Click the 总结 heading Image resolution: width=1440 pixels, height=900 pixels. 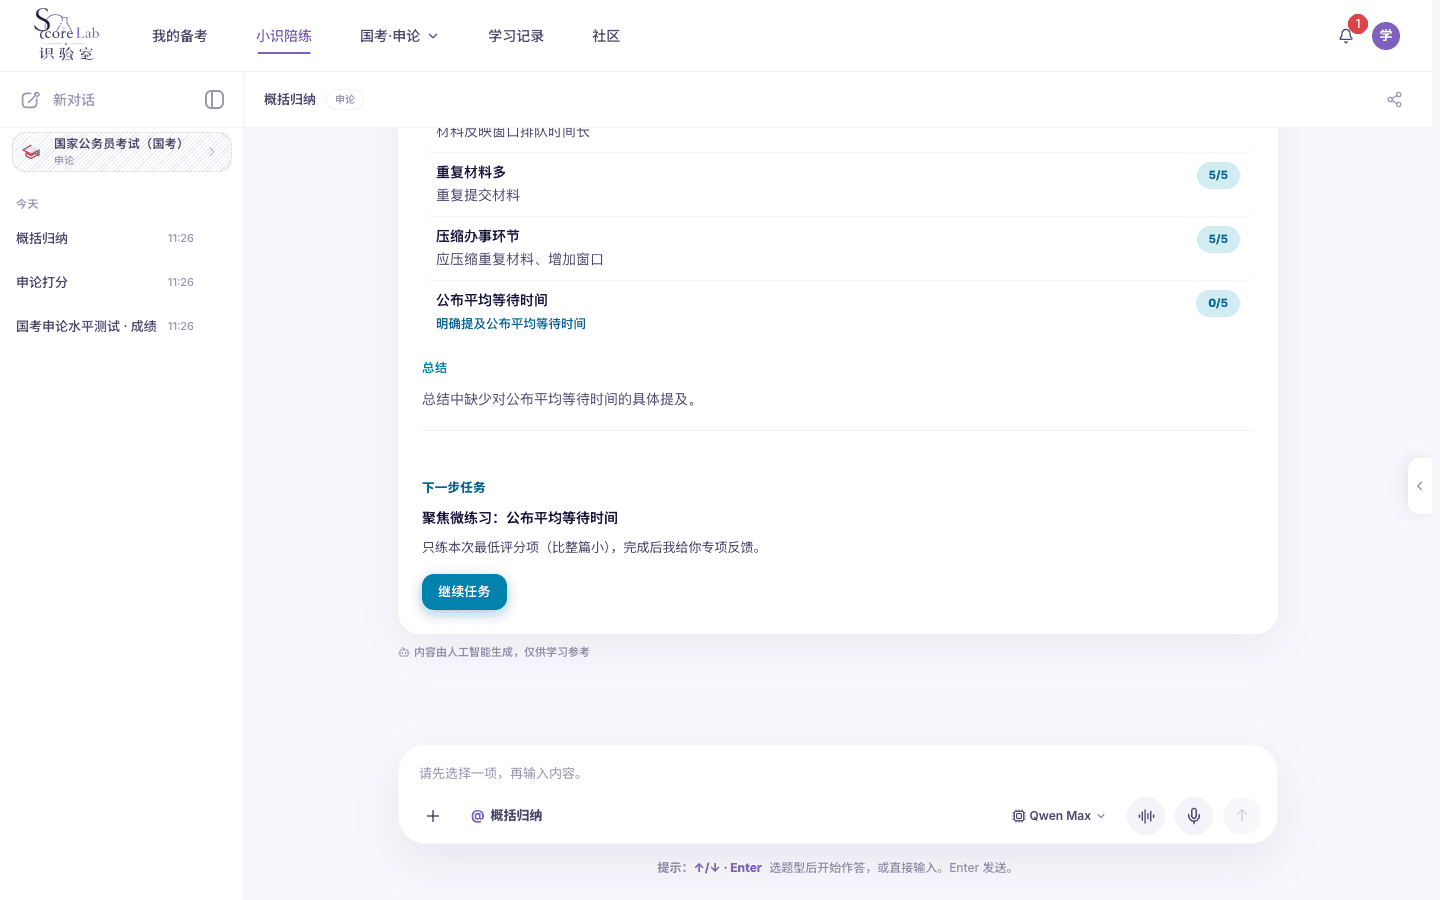click(x=435, y=368)
